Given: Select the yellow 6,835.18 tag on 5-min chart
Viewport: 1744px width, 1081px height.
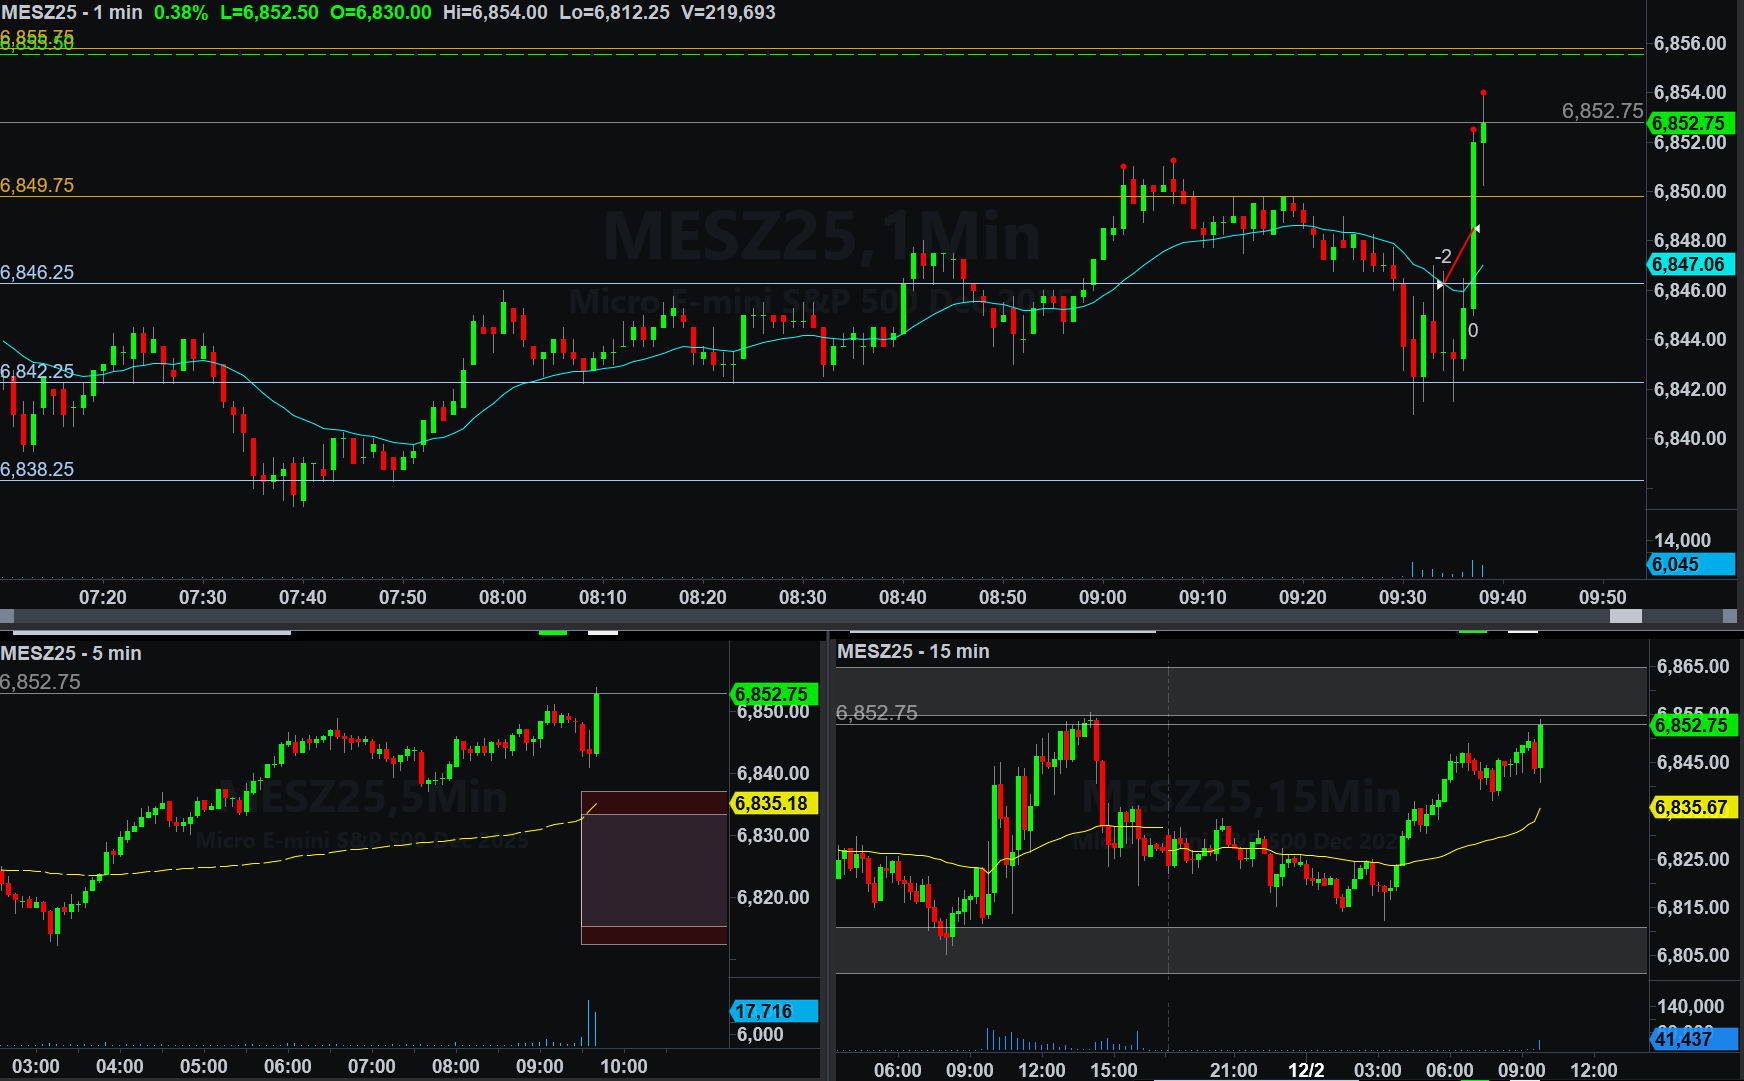Looking at the screenshot, I should (x=773, y=803).
